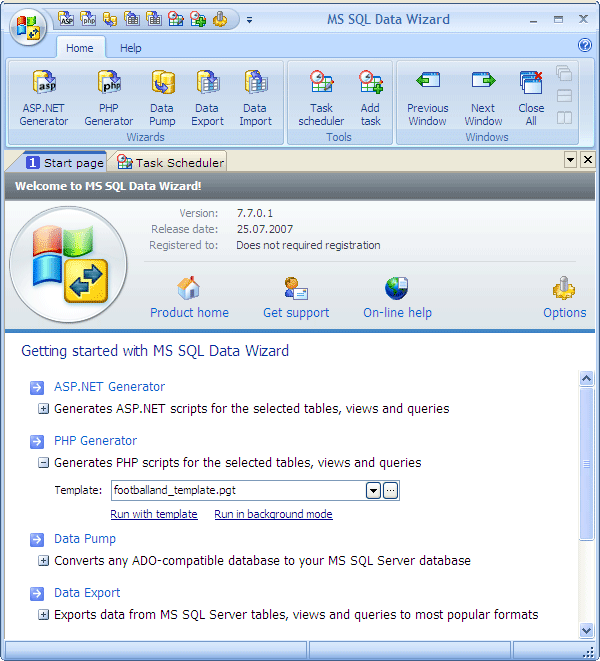Click Close All windows button

pos(531,99)
